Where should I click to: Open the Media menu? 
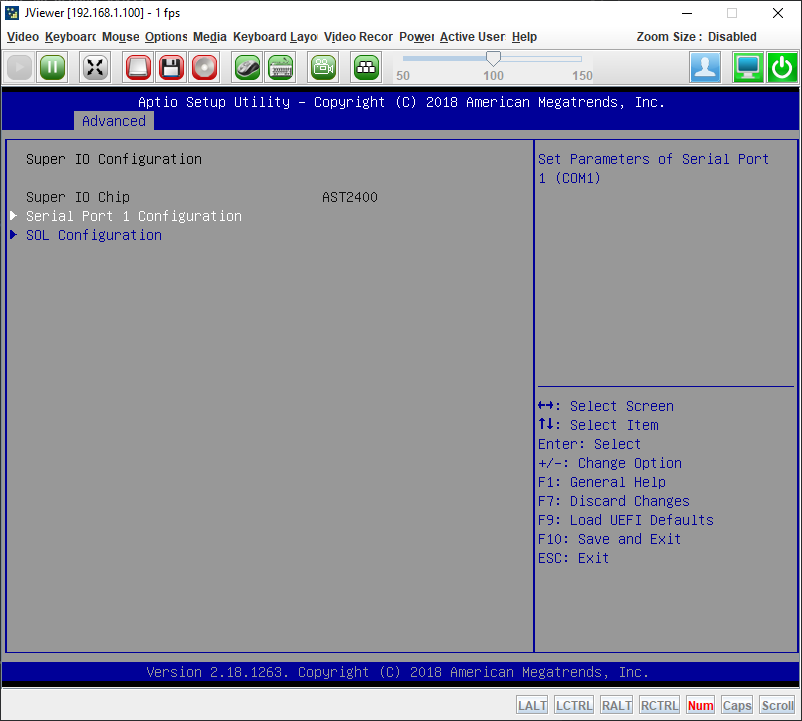click(x=210, y=37)
